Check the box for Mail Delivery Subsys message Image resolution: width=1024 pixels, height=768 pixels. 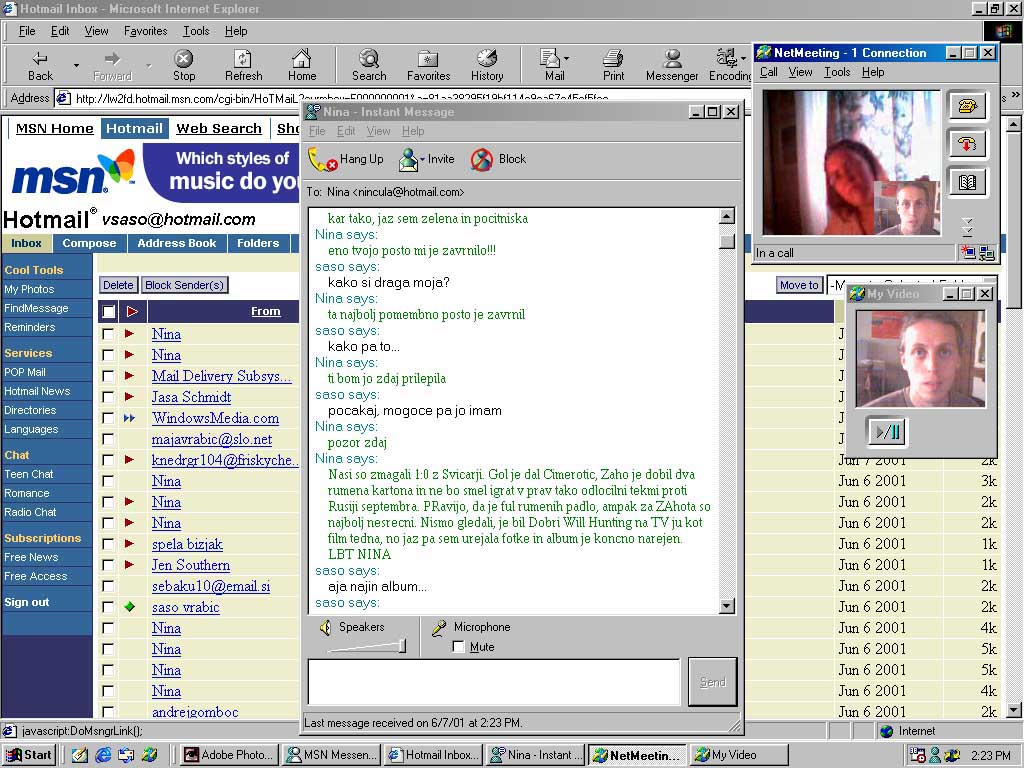(108, 376)
